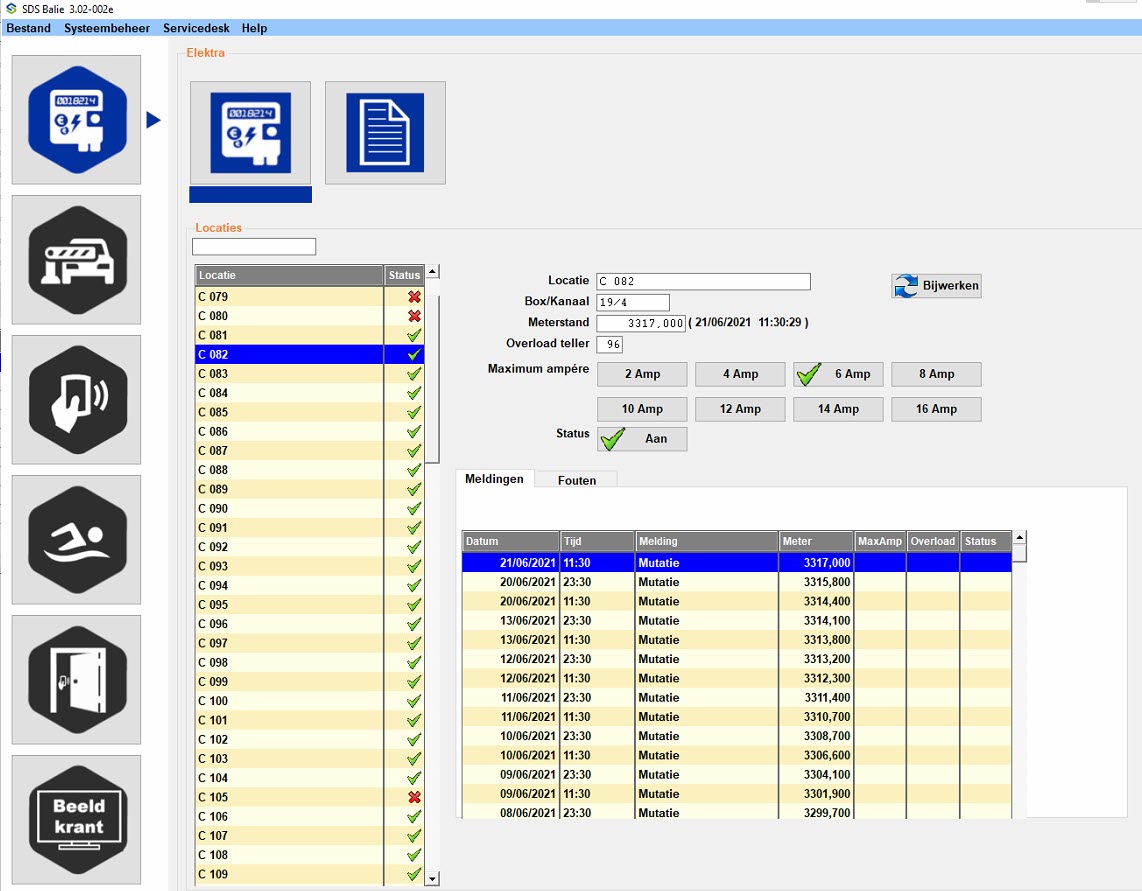Set maximum ampère to 10 Amp

(642, 409)
